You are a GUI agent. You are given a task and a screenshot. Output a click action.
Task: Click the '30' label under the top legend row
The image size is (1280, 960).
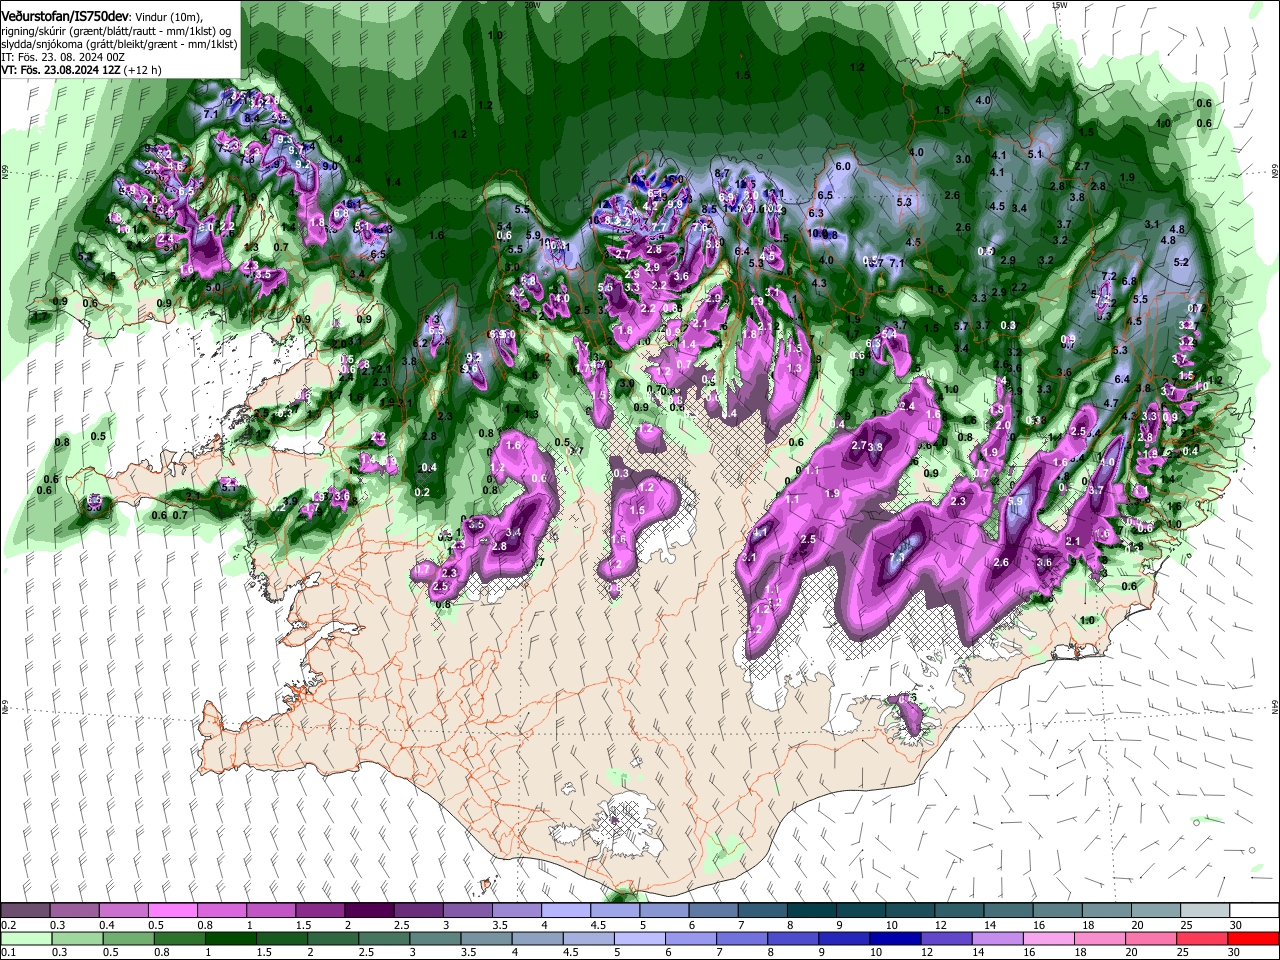1236,925
